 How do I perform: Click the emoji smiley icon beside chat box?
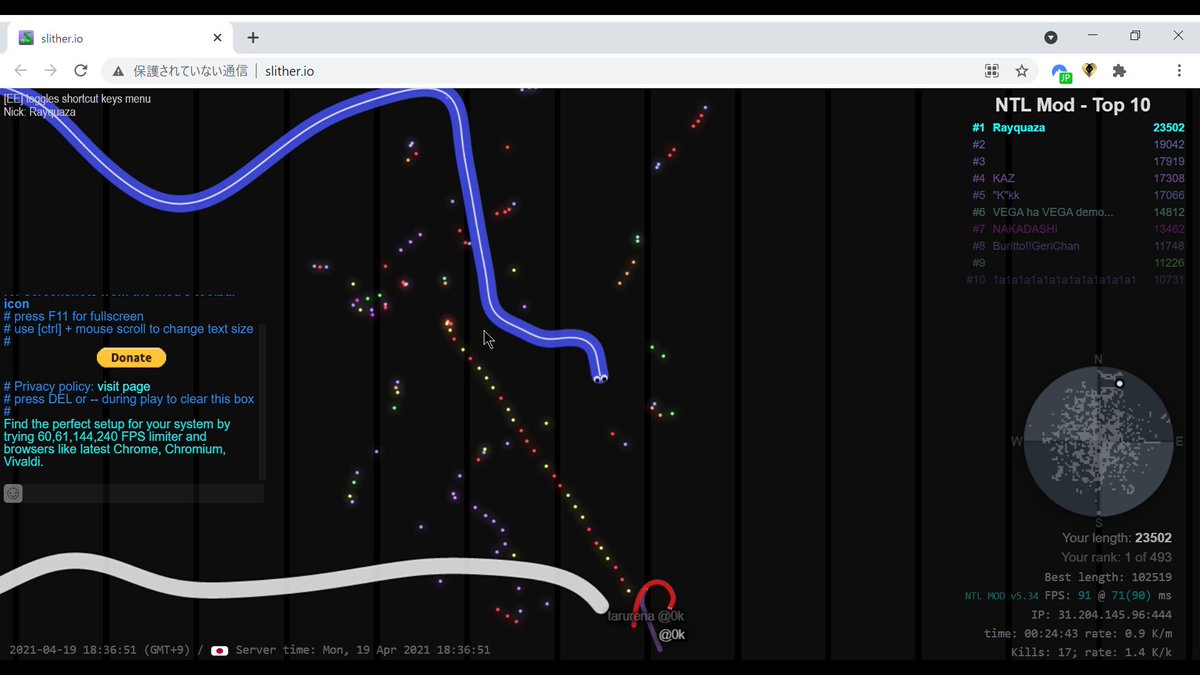click(x=13, y=493)
